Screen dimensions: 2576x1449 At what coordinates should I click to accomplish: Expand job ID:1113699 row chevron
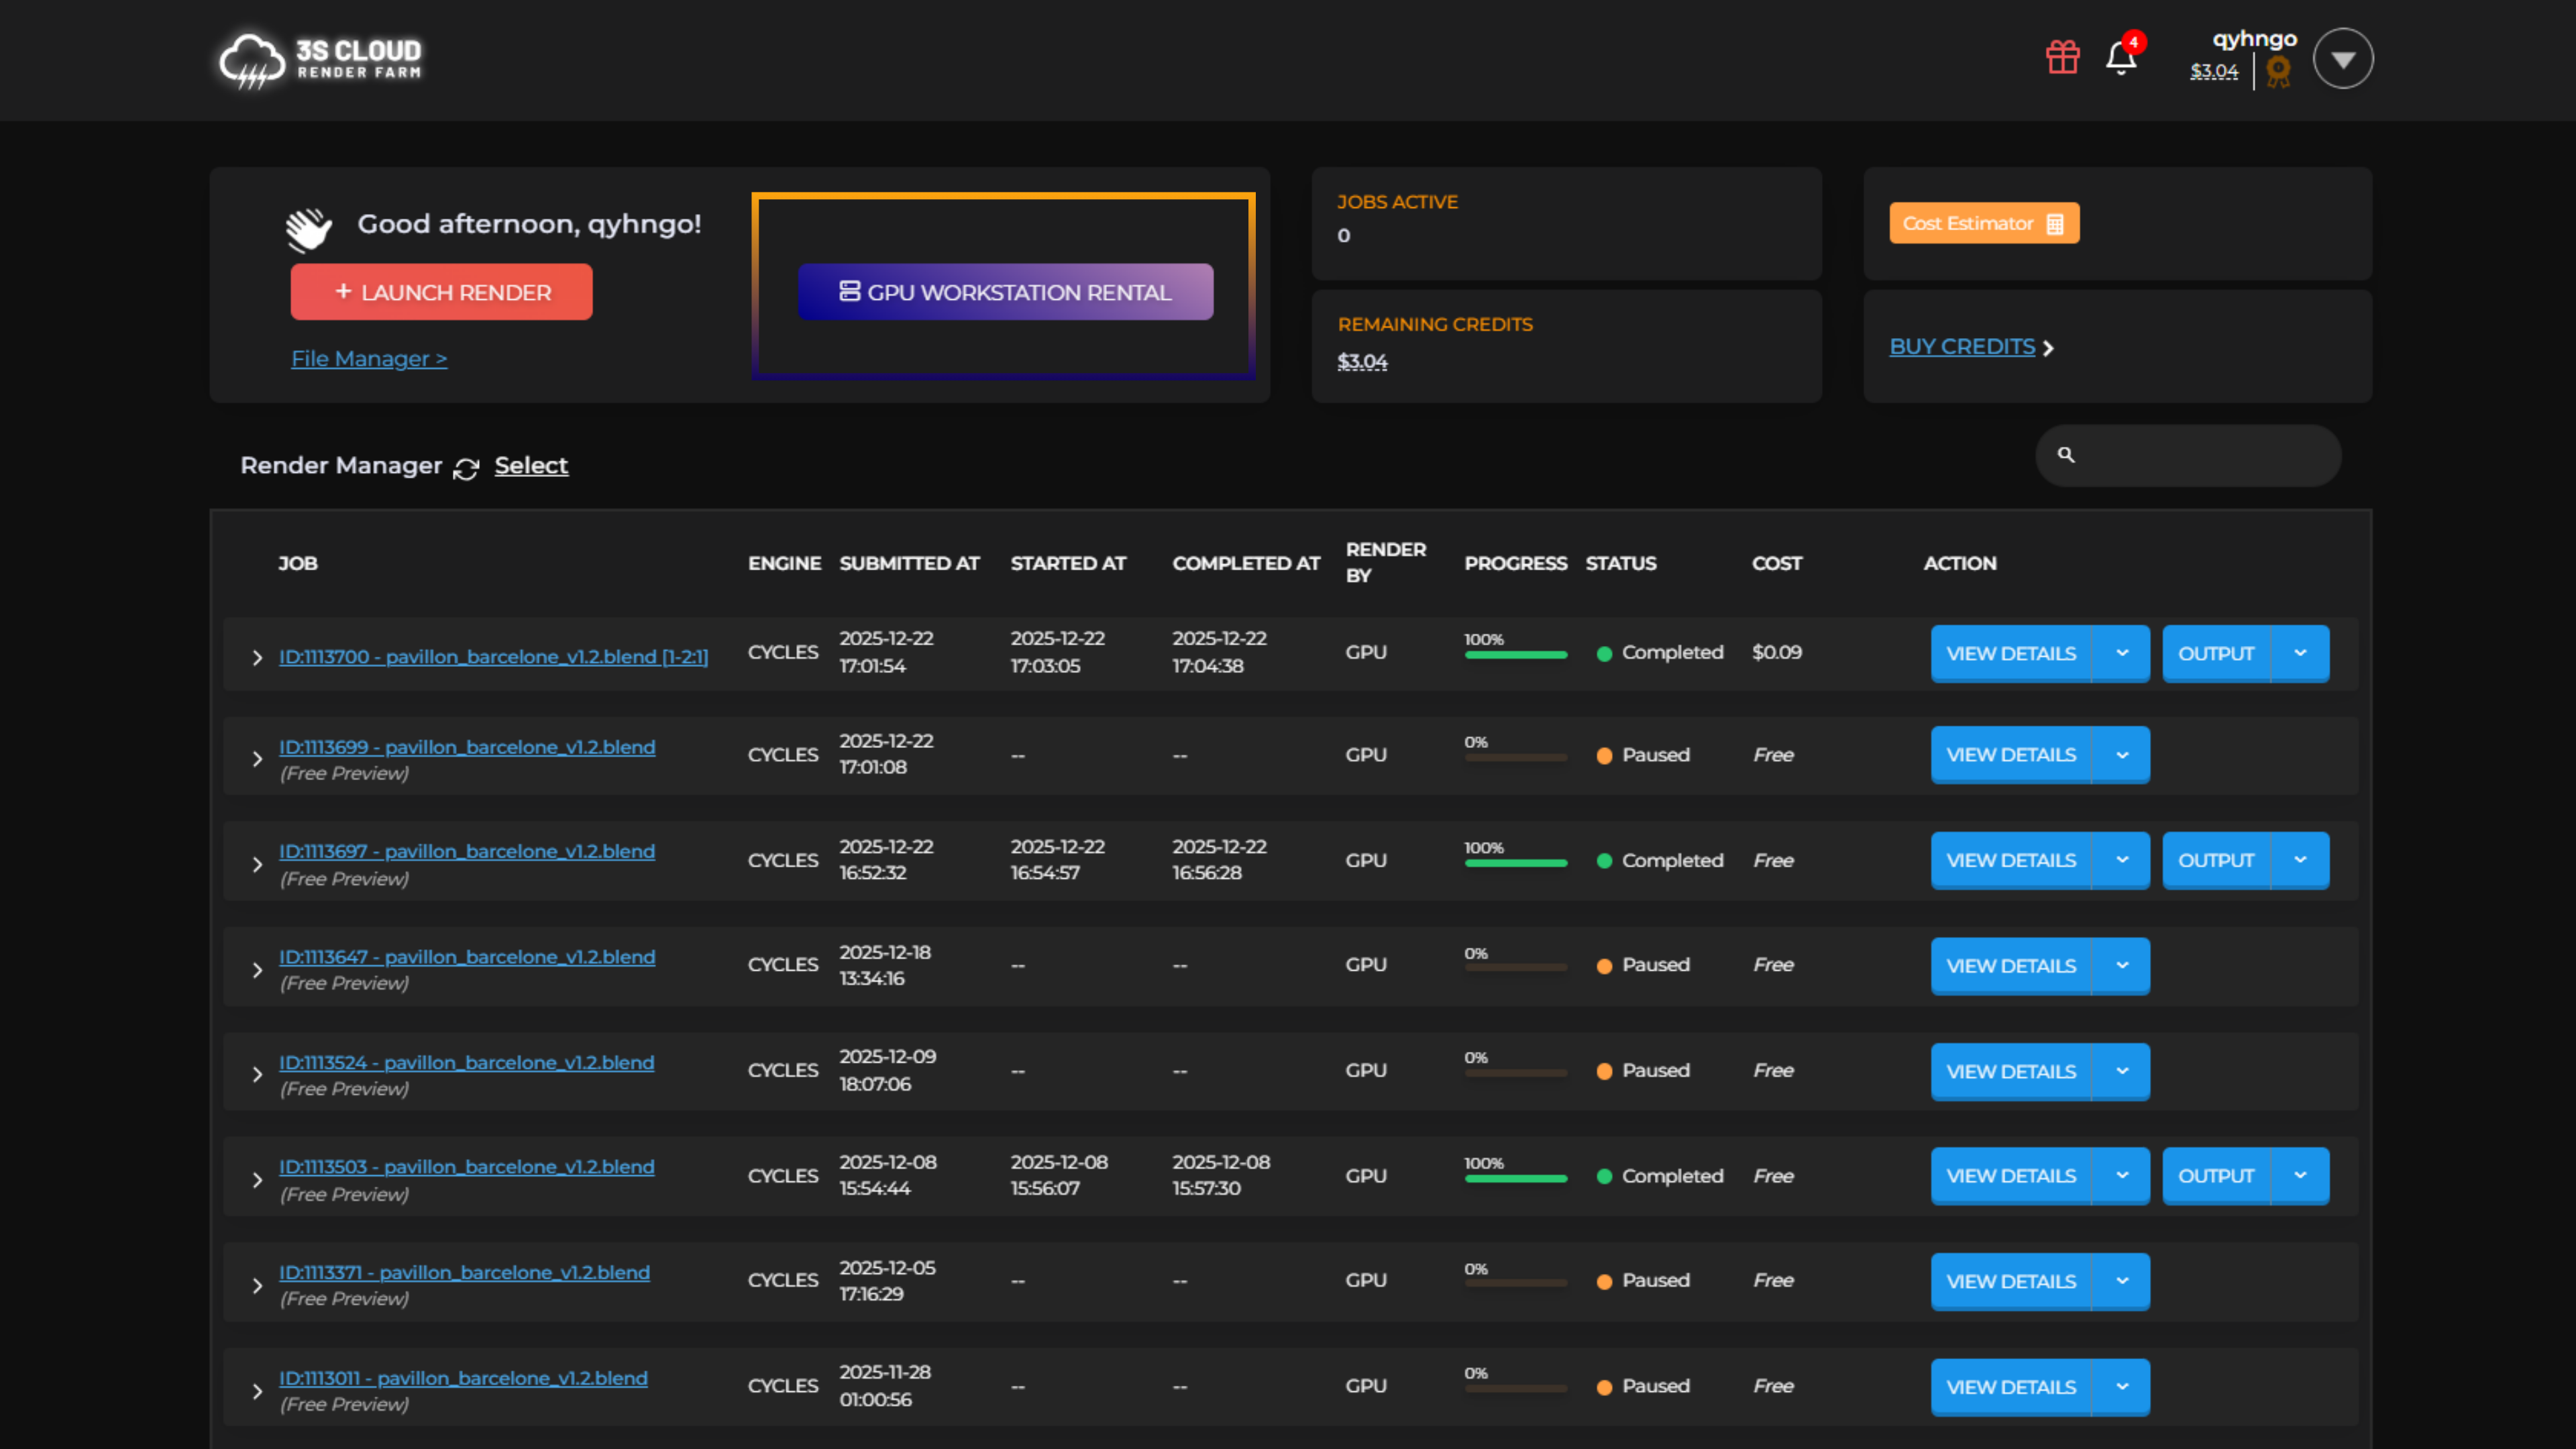tap(257, 759)
